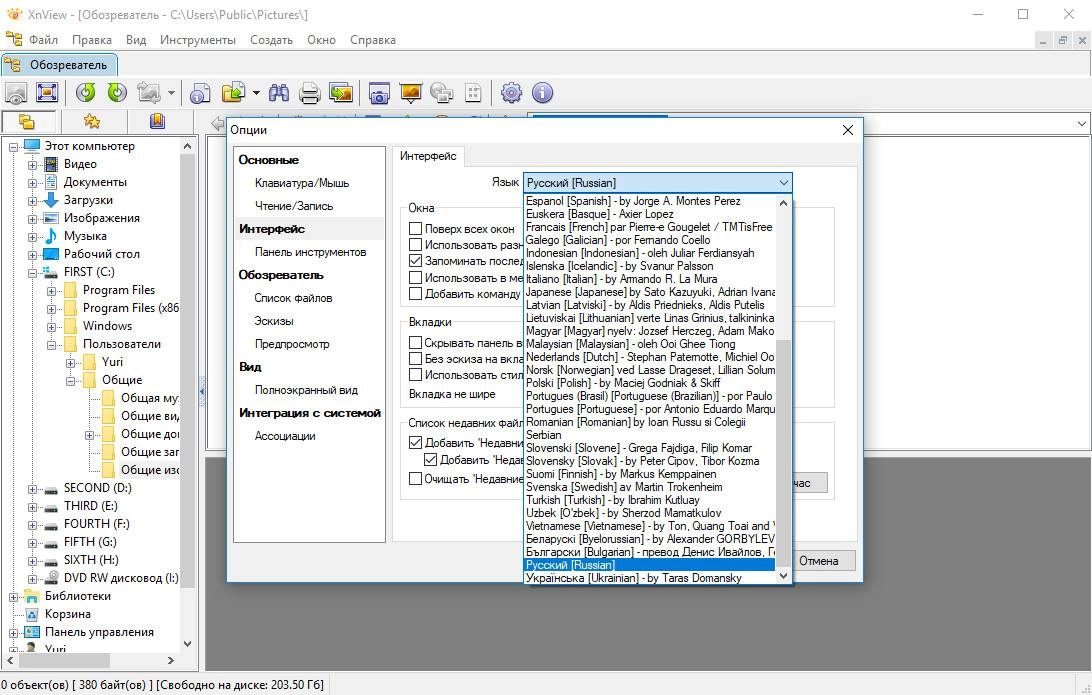Screen dimensions: 1092x695
Task: Open the copy/move toolbar dropdown arrow
Action: pyautogui.click(x=256, y=93)
